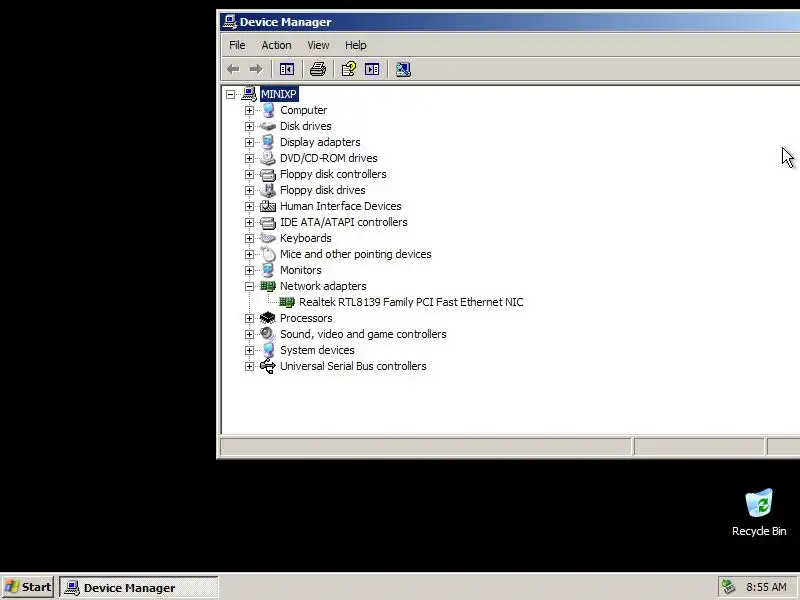Click the Realtek RTL8139 NIC icon

pyautogui.click(x=287, y=302)
